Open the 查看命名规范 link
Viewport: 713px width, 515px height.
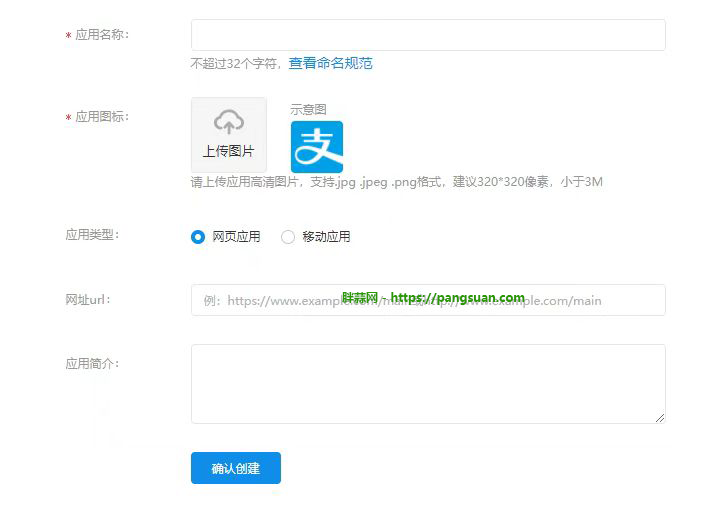330,63
